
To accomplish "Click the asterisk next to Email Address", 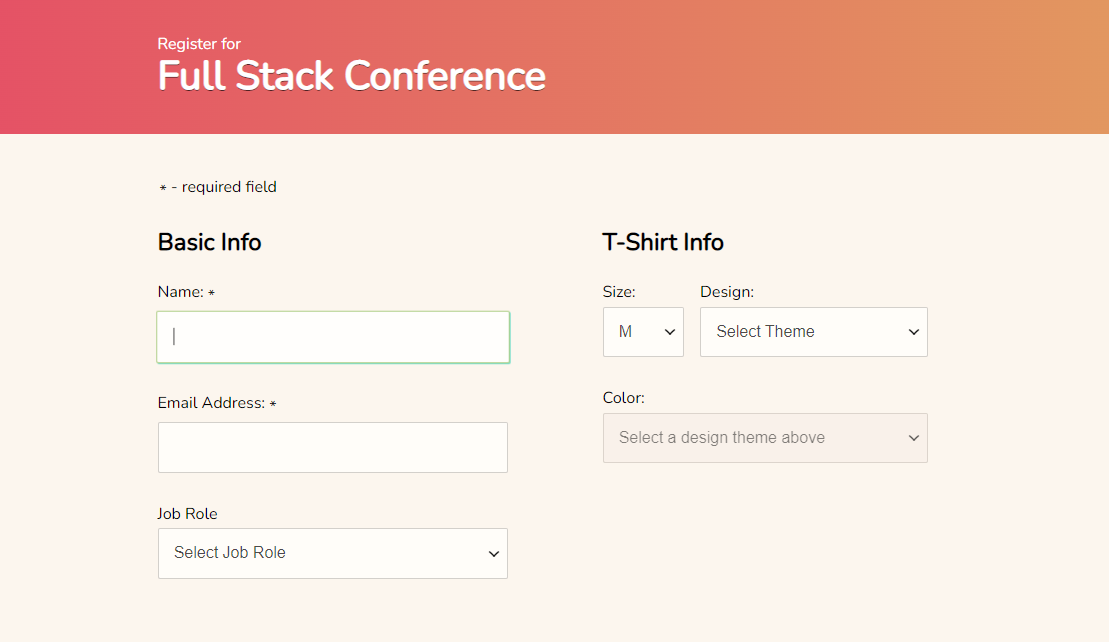I will click(273, 403).
